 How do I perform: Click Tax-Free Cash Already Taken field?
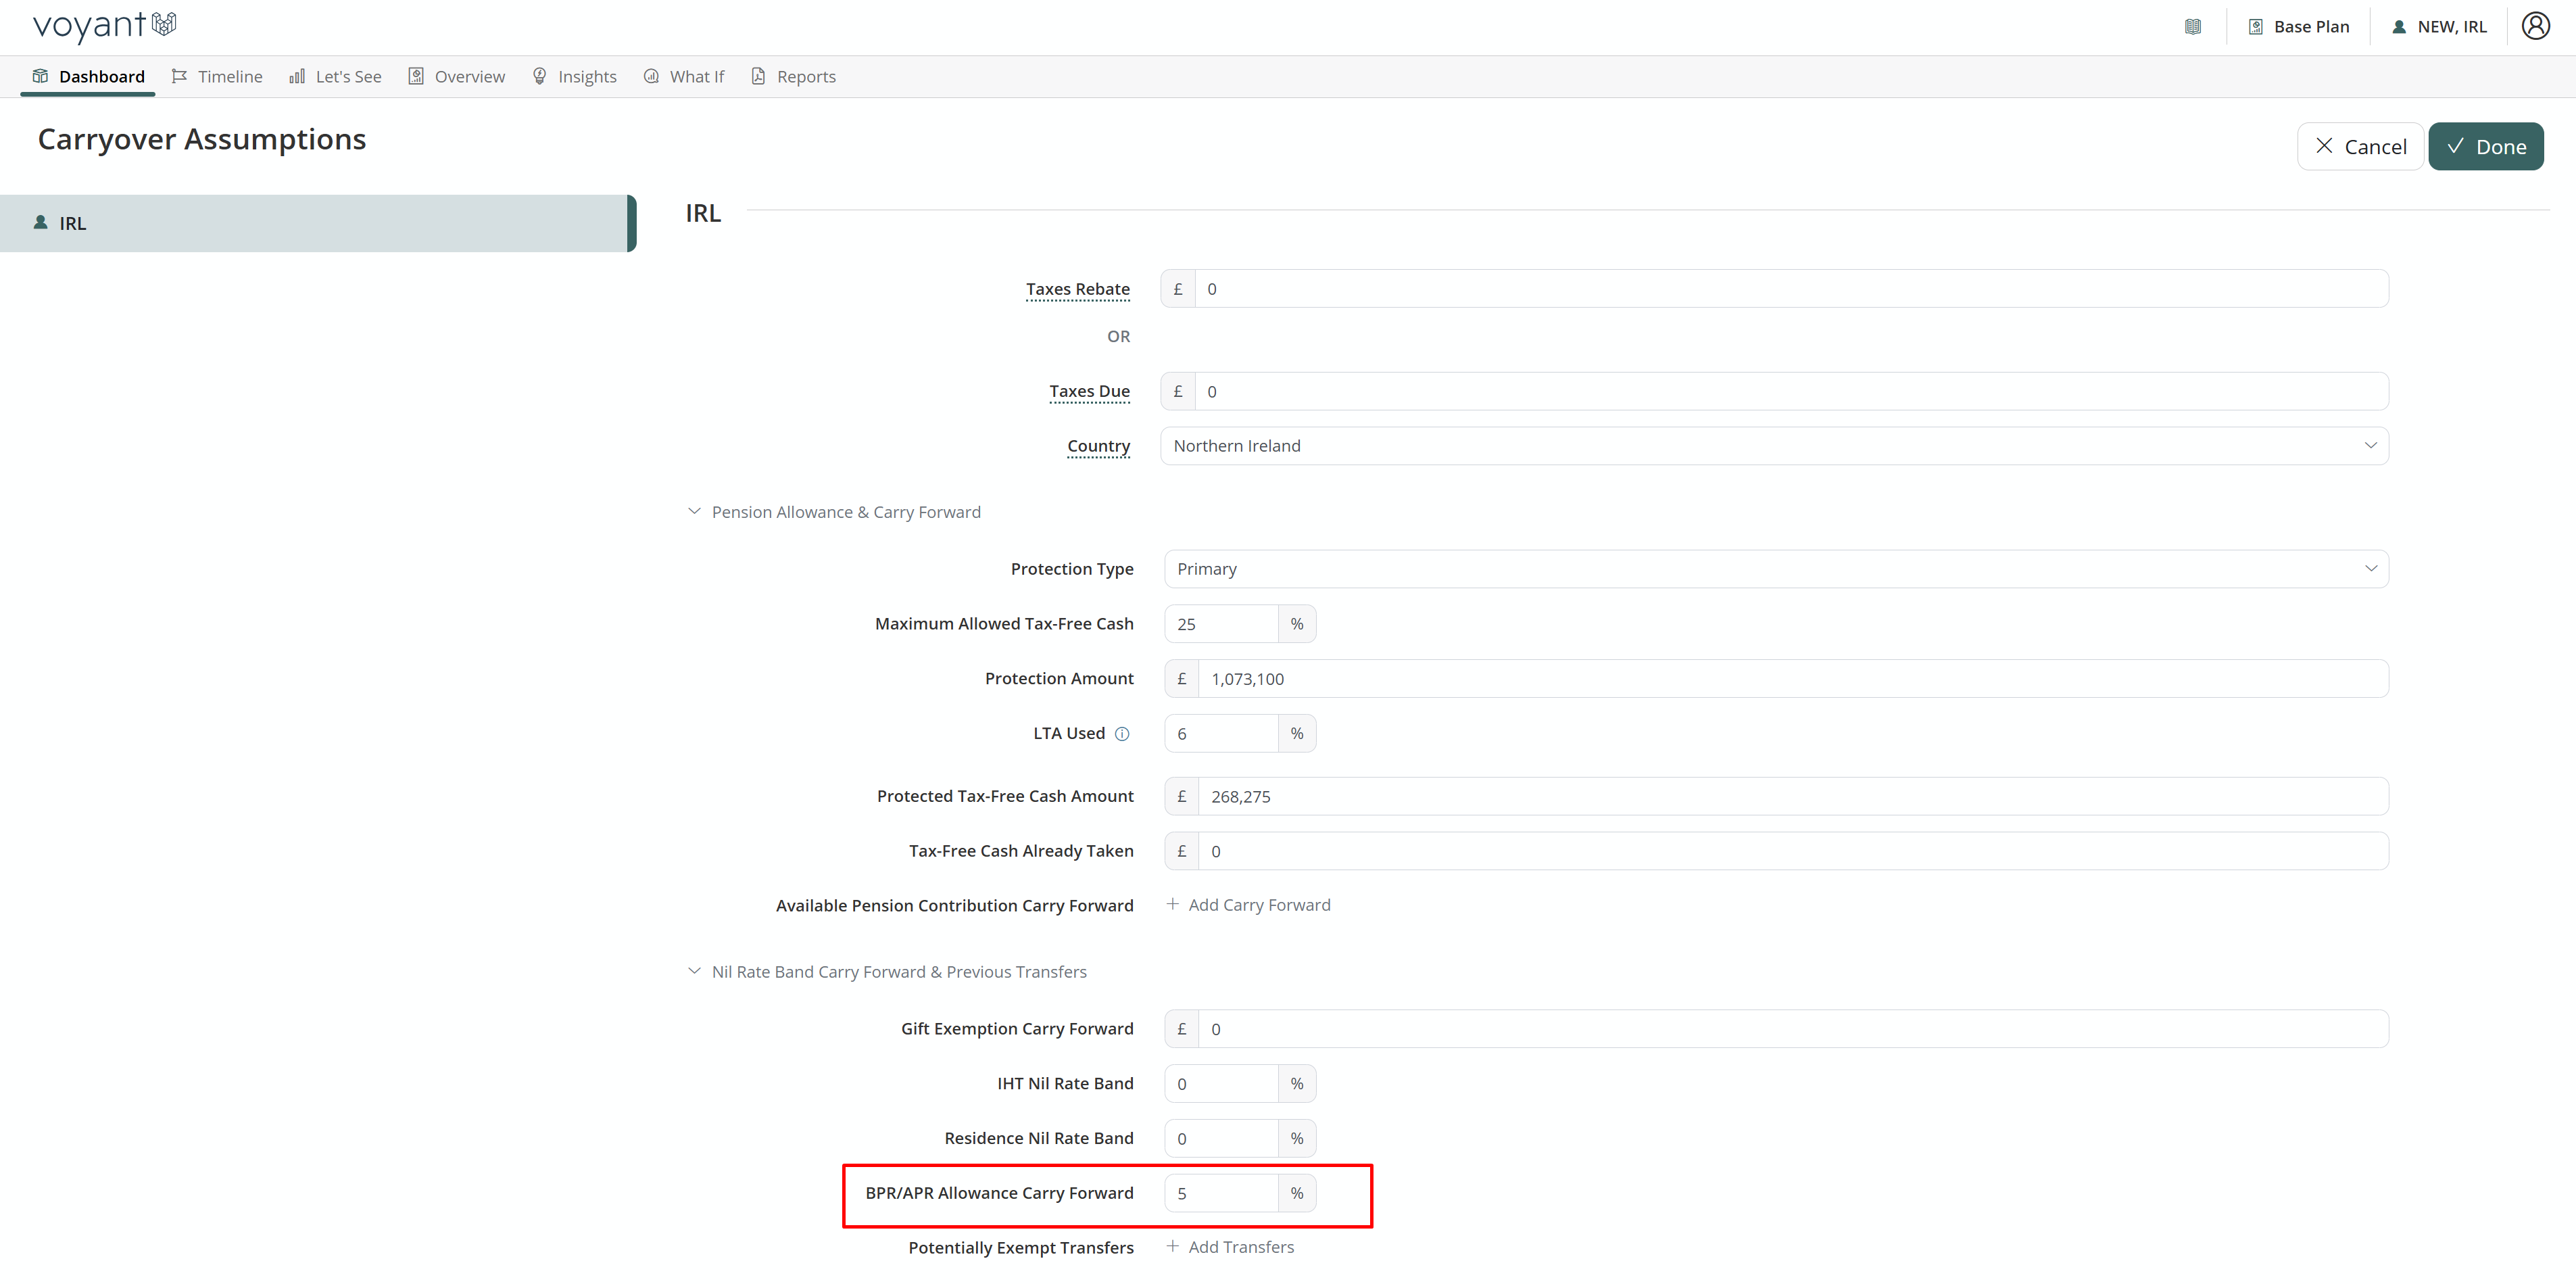click(x=1793, y=852)
